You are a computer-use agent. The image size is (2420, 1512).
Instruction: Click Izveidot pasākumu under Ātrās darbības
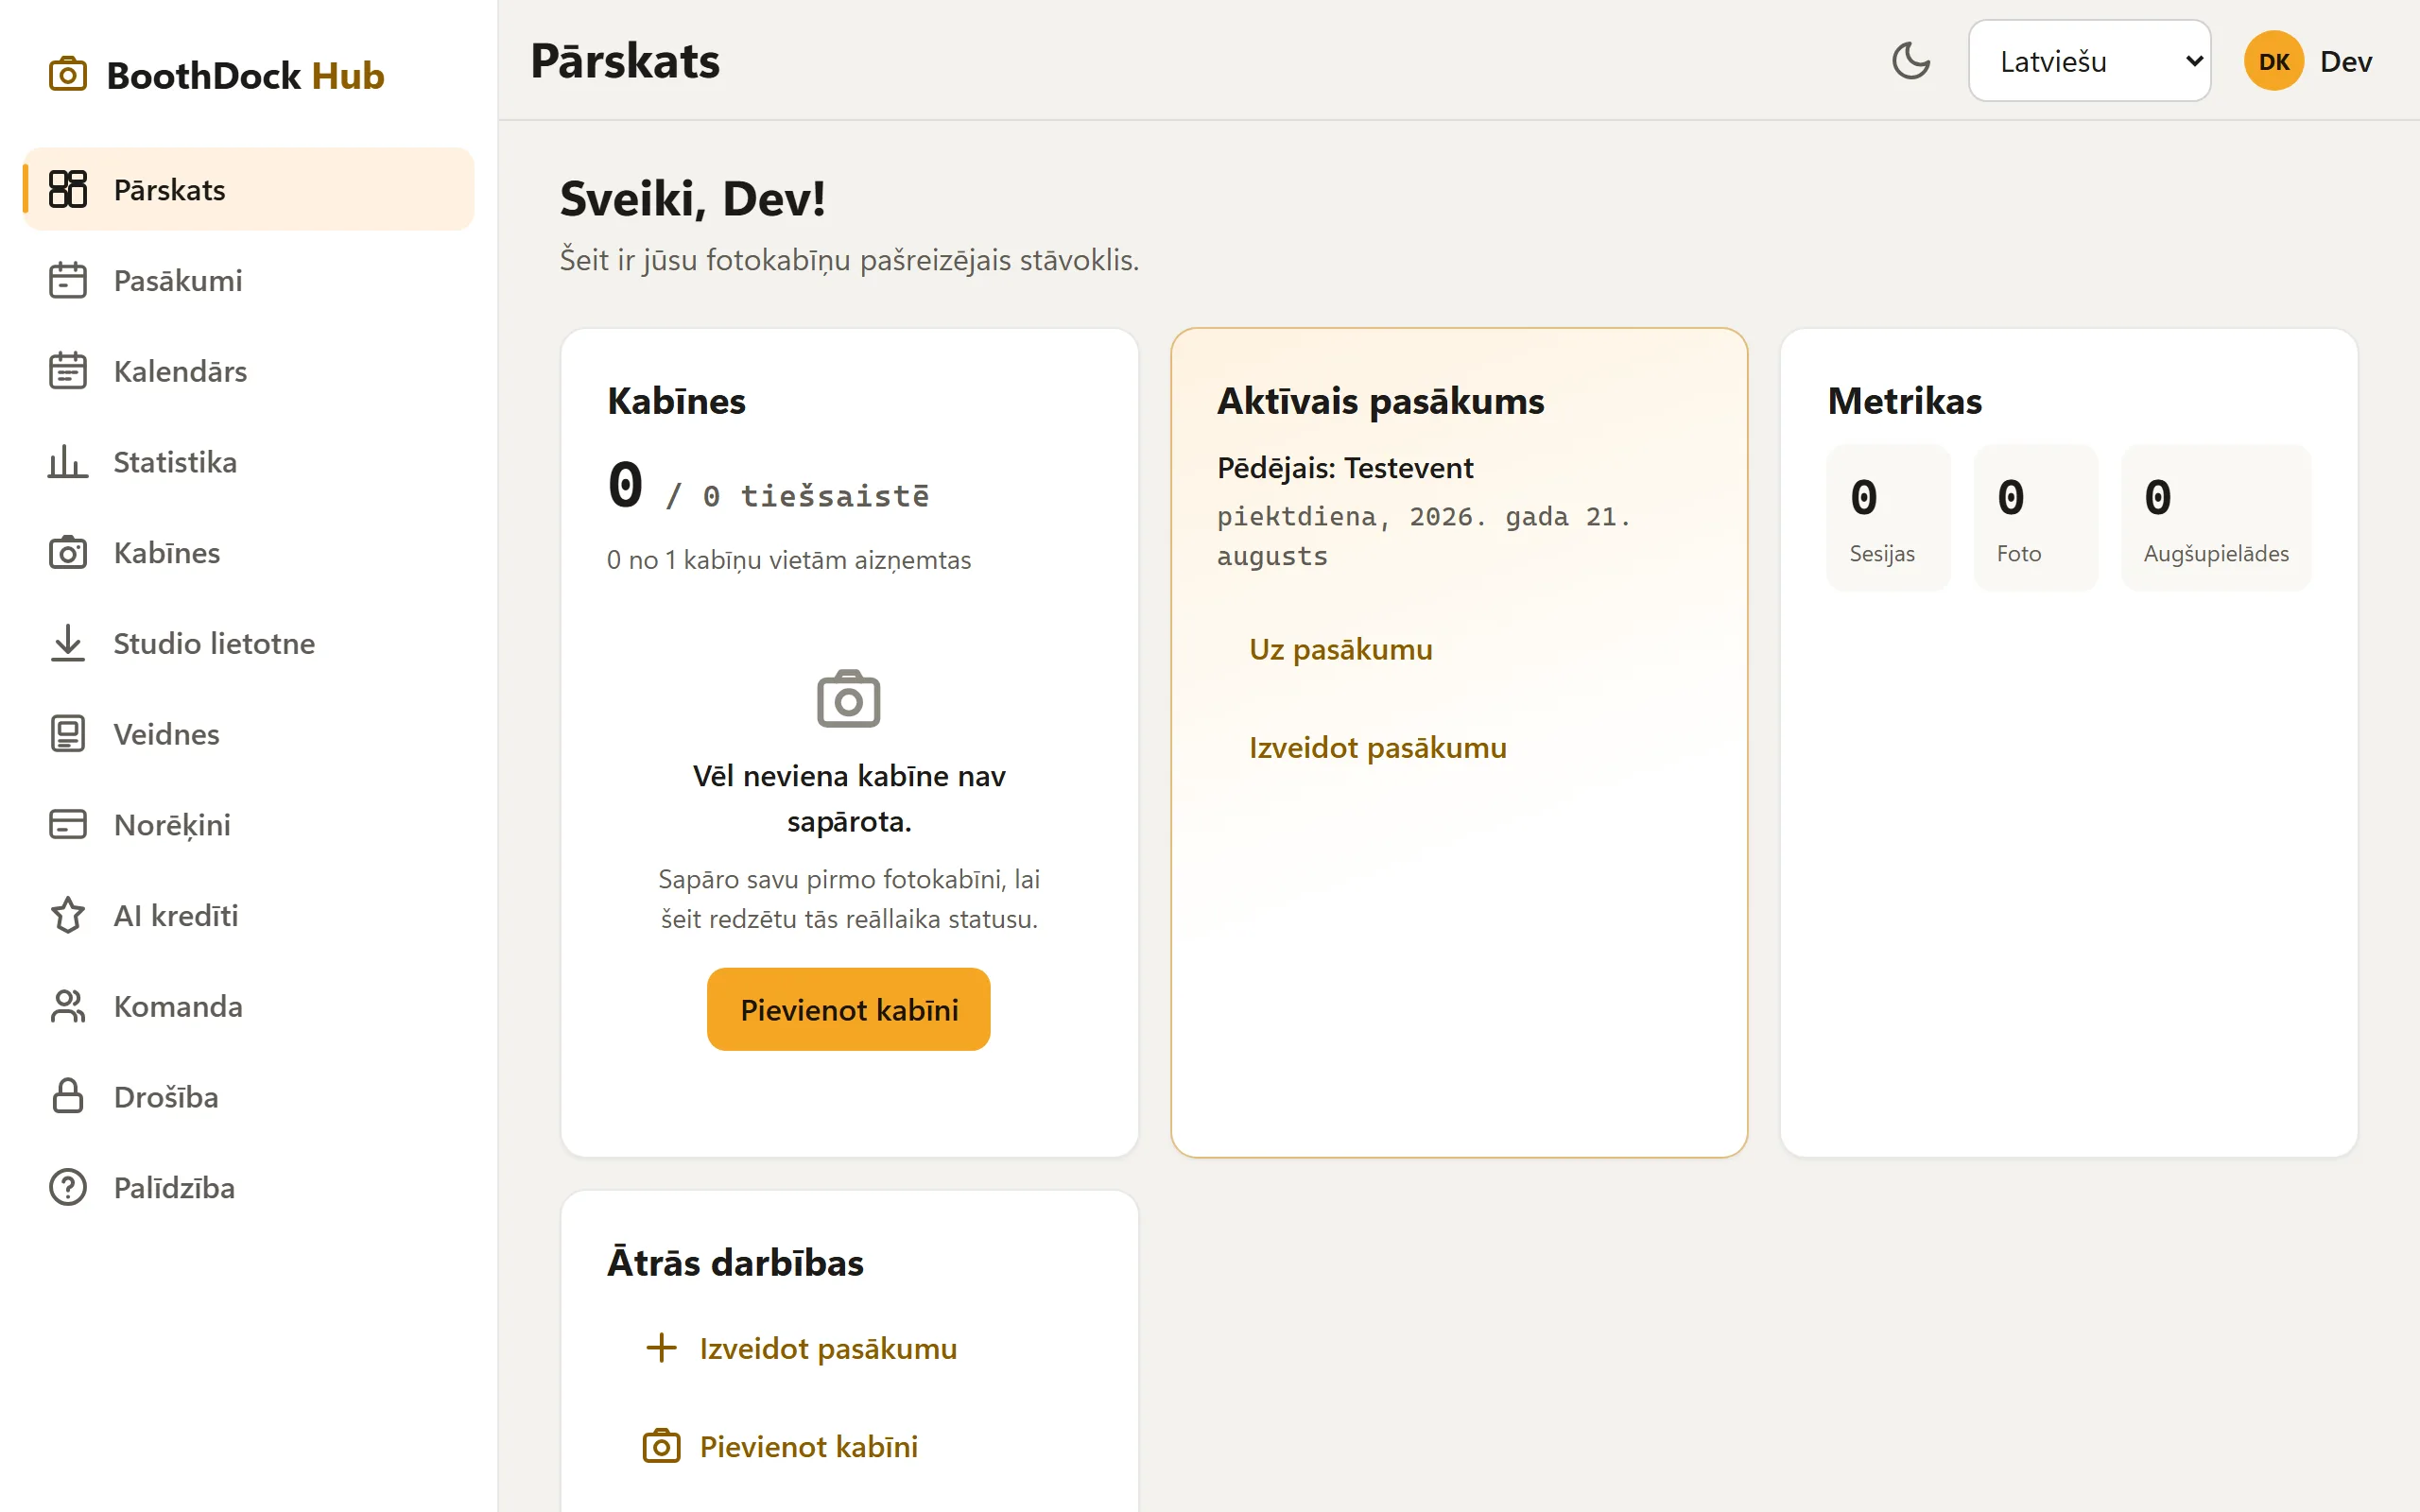828,1348
